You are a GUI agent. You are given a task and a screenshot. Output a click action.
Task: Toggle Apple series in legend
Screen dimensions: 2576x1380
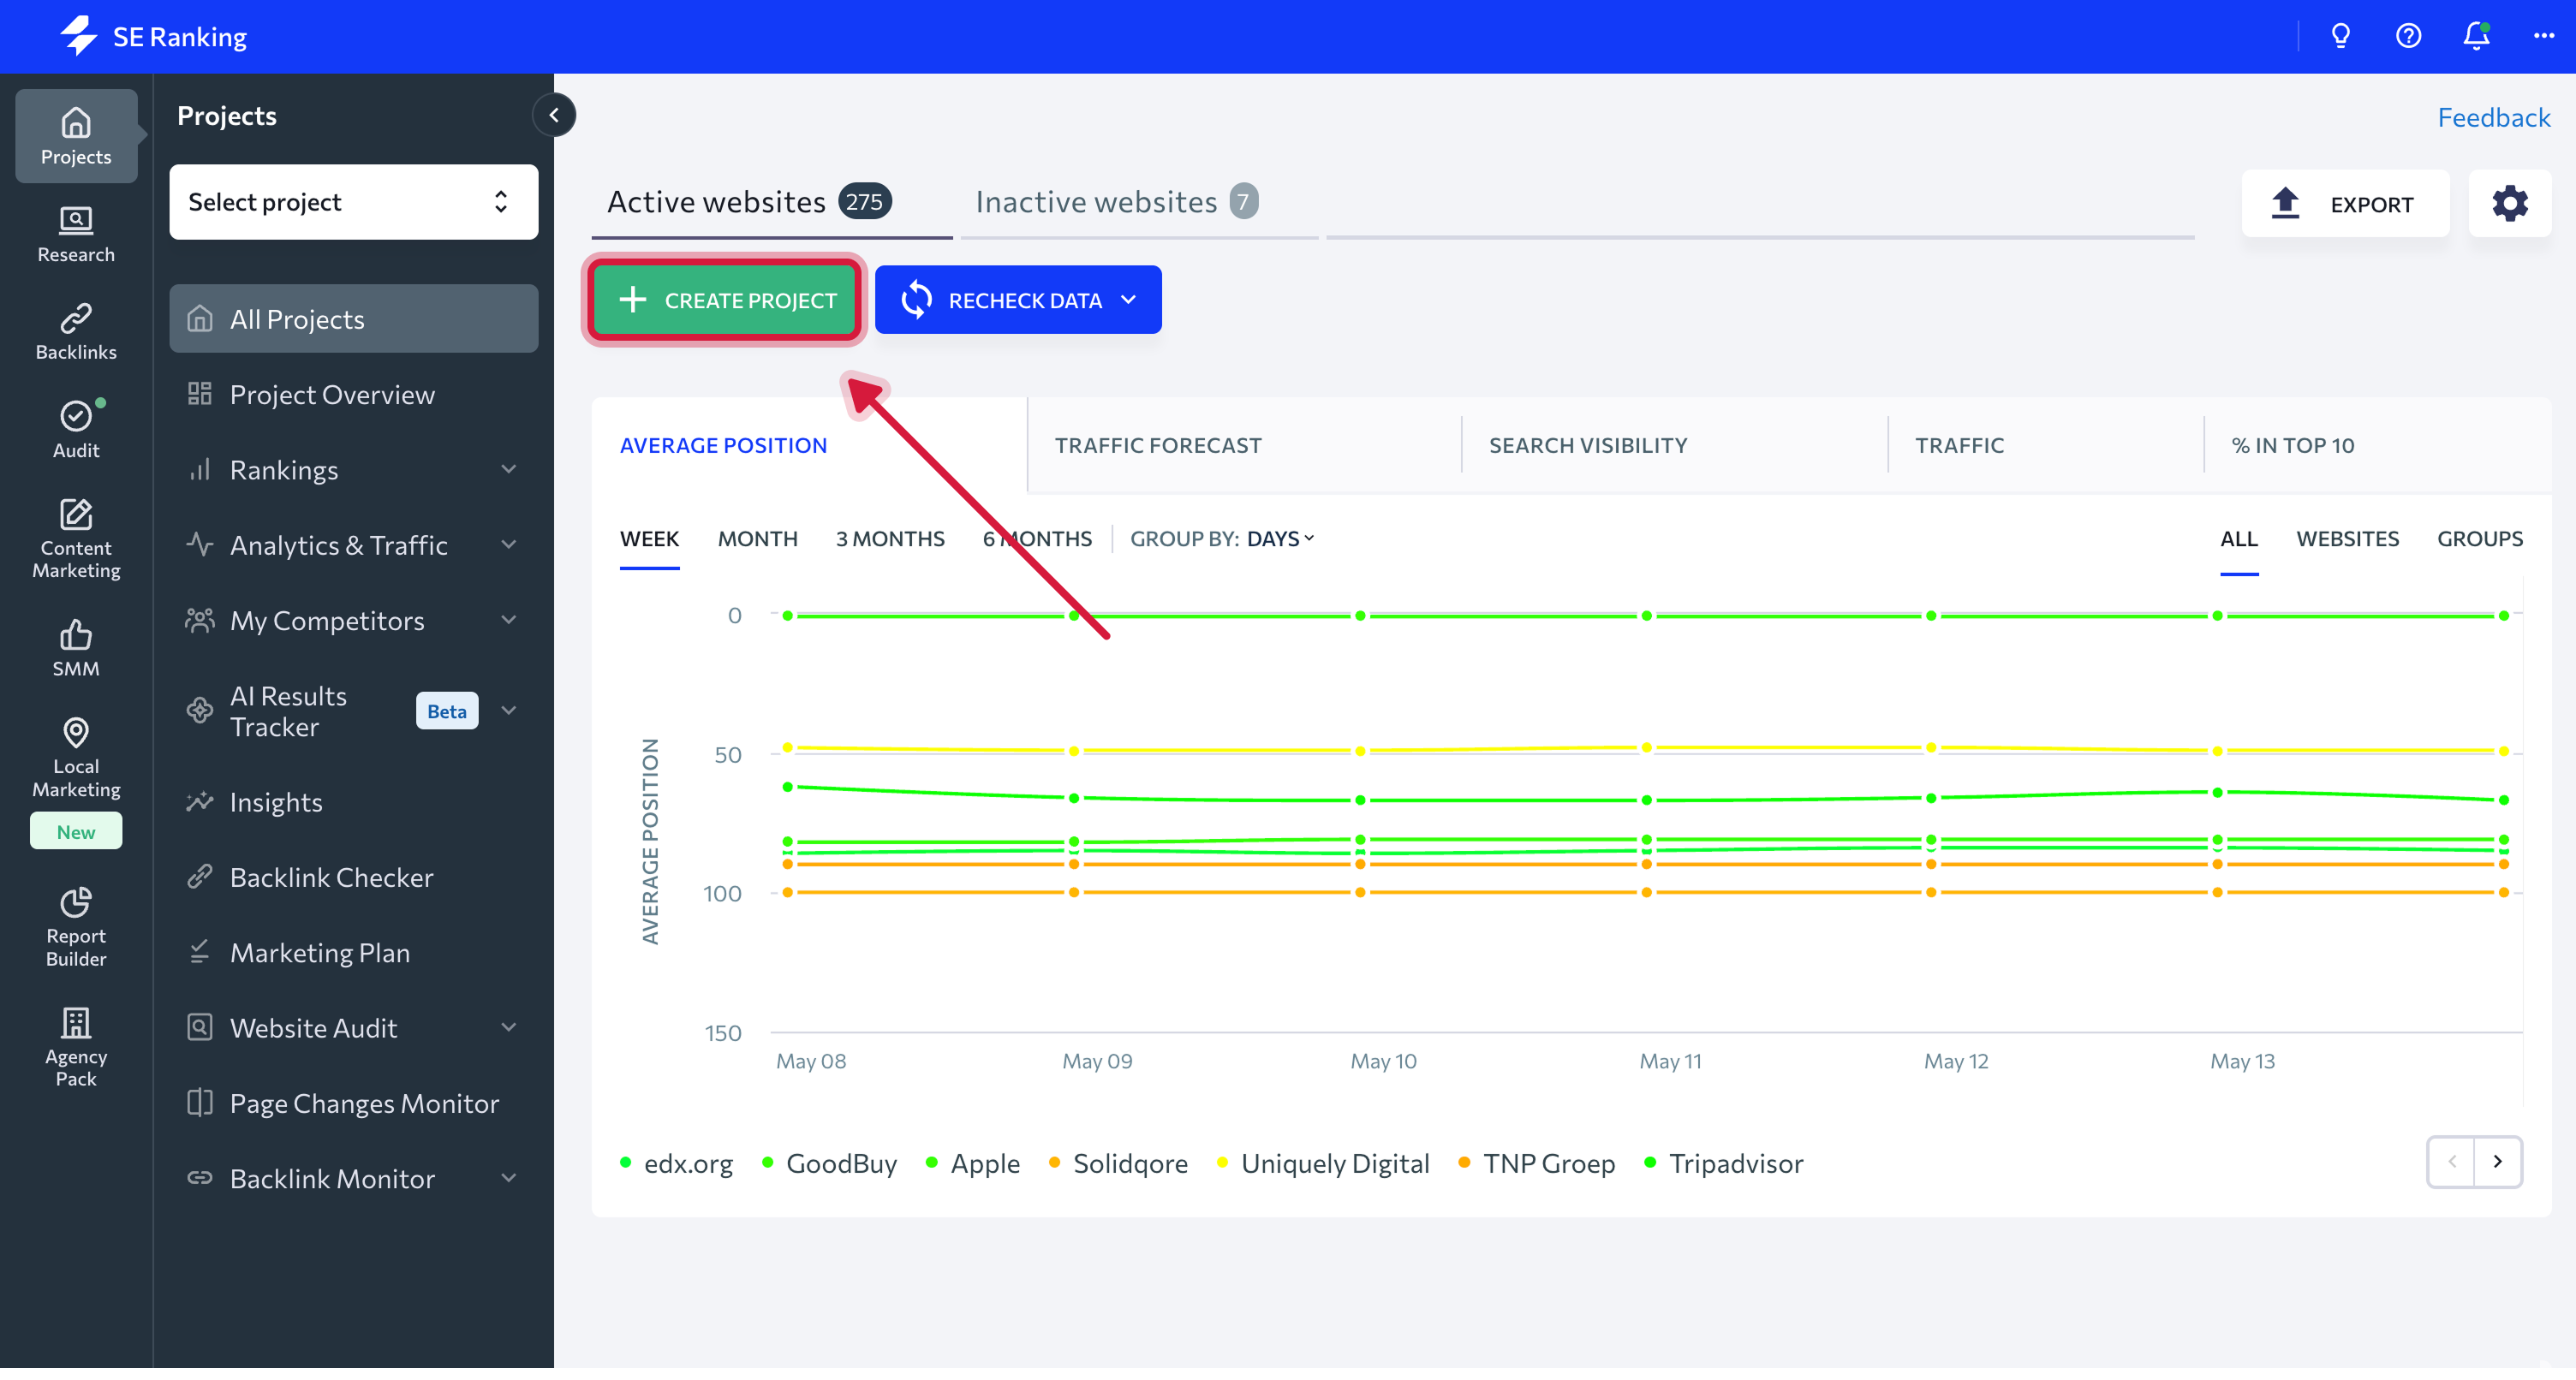point(972,1163)
